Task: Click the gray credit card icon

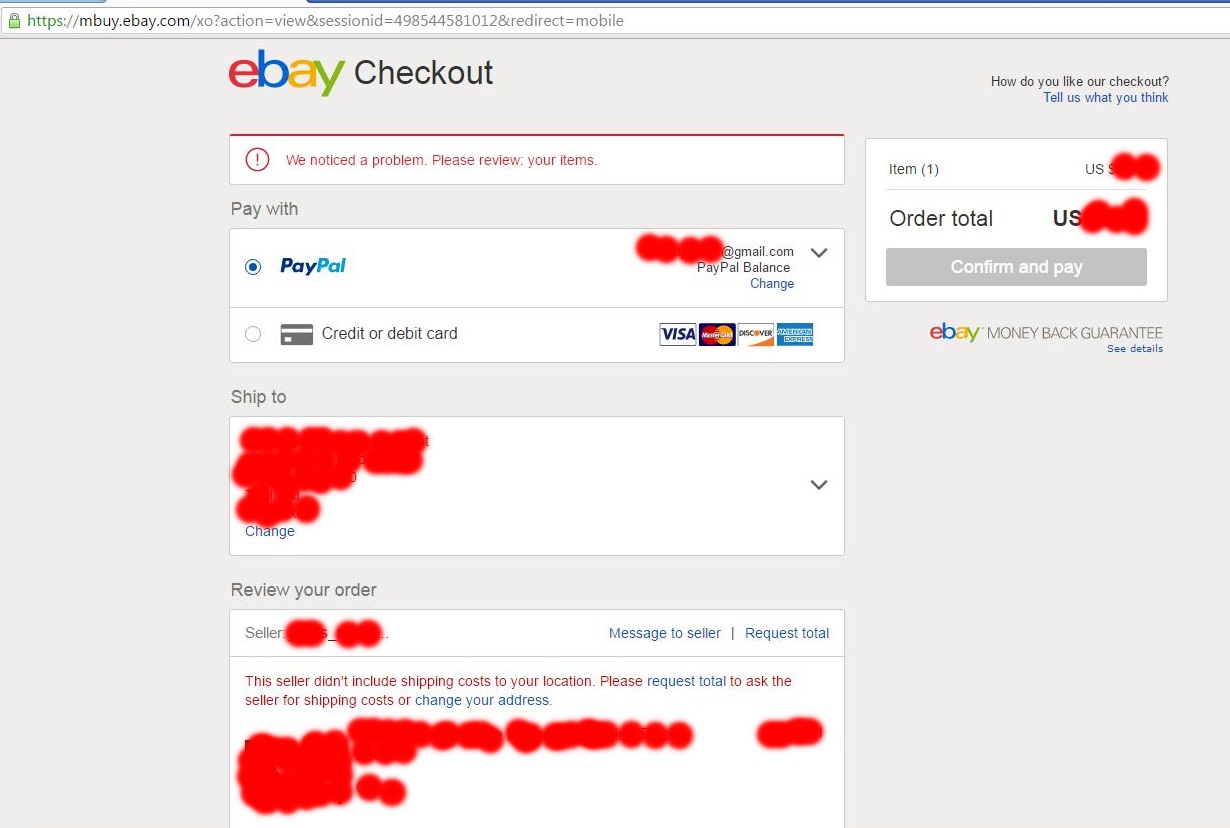Action: click(x=297, y=334)
